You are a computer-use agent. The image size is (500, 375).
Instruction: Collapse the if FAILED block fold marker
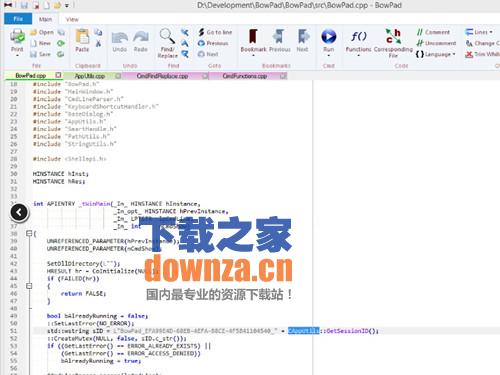(29, 286)
